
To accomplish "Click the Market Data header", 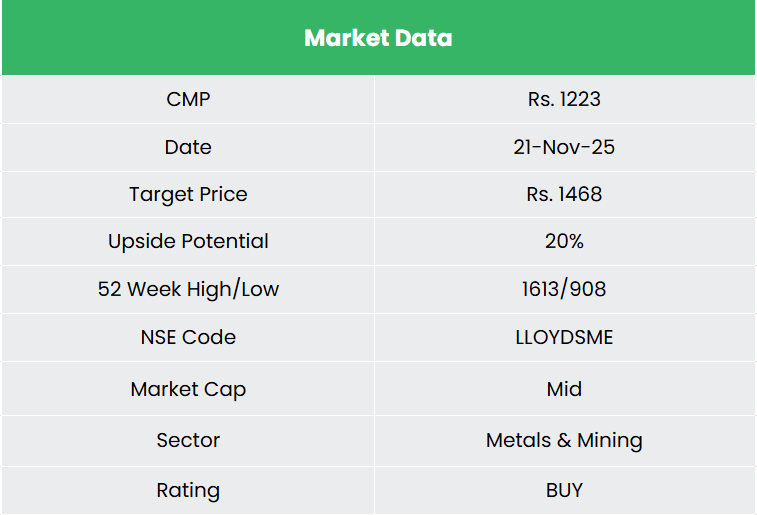I will click(x=378, y=38).
